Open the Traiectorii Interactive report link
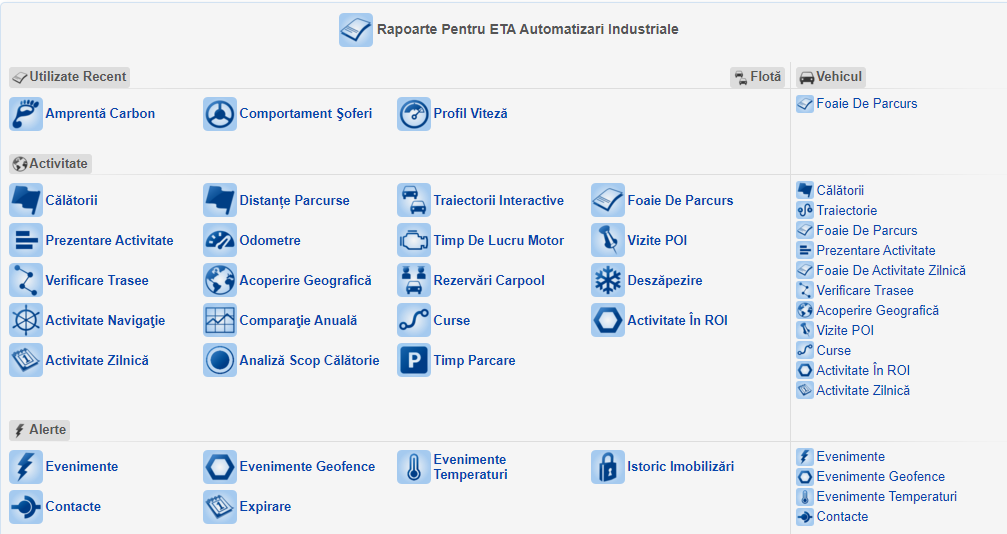1007x534 pixels. click(x=498, y=201)
